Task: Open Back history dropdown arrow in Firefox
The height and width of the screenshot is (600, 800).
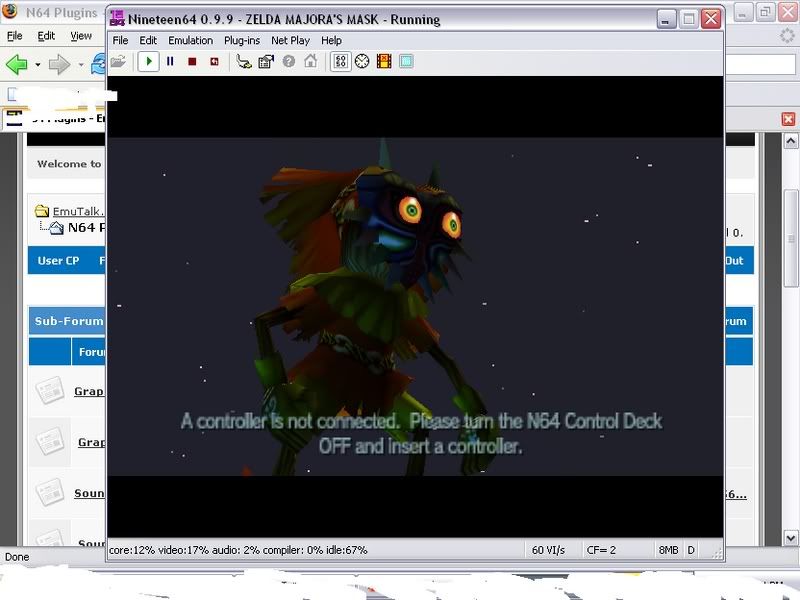Action: point(38,65)
